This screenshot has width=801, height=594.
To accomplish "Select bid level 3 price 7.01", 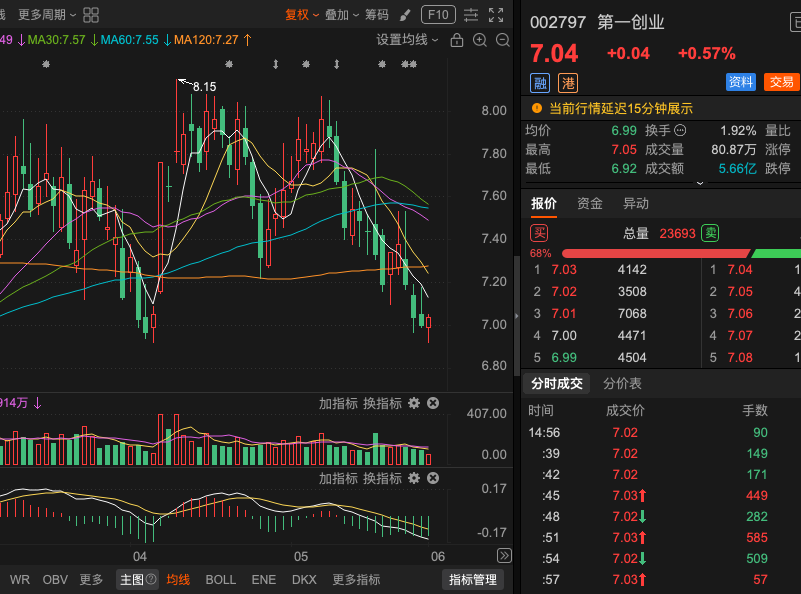I will [x=564, y=314].
